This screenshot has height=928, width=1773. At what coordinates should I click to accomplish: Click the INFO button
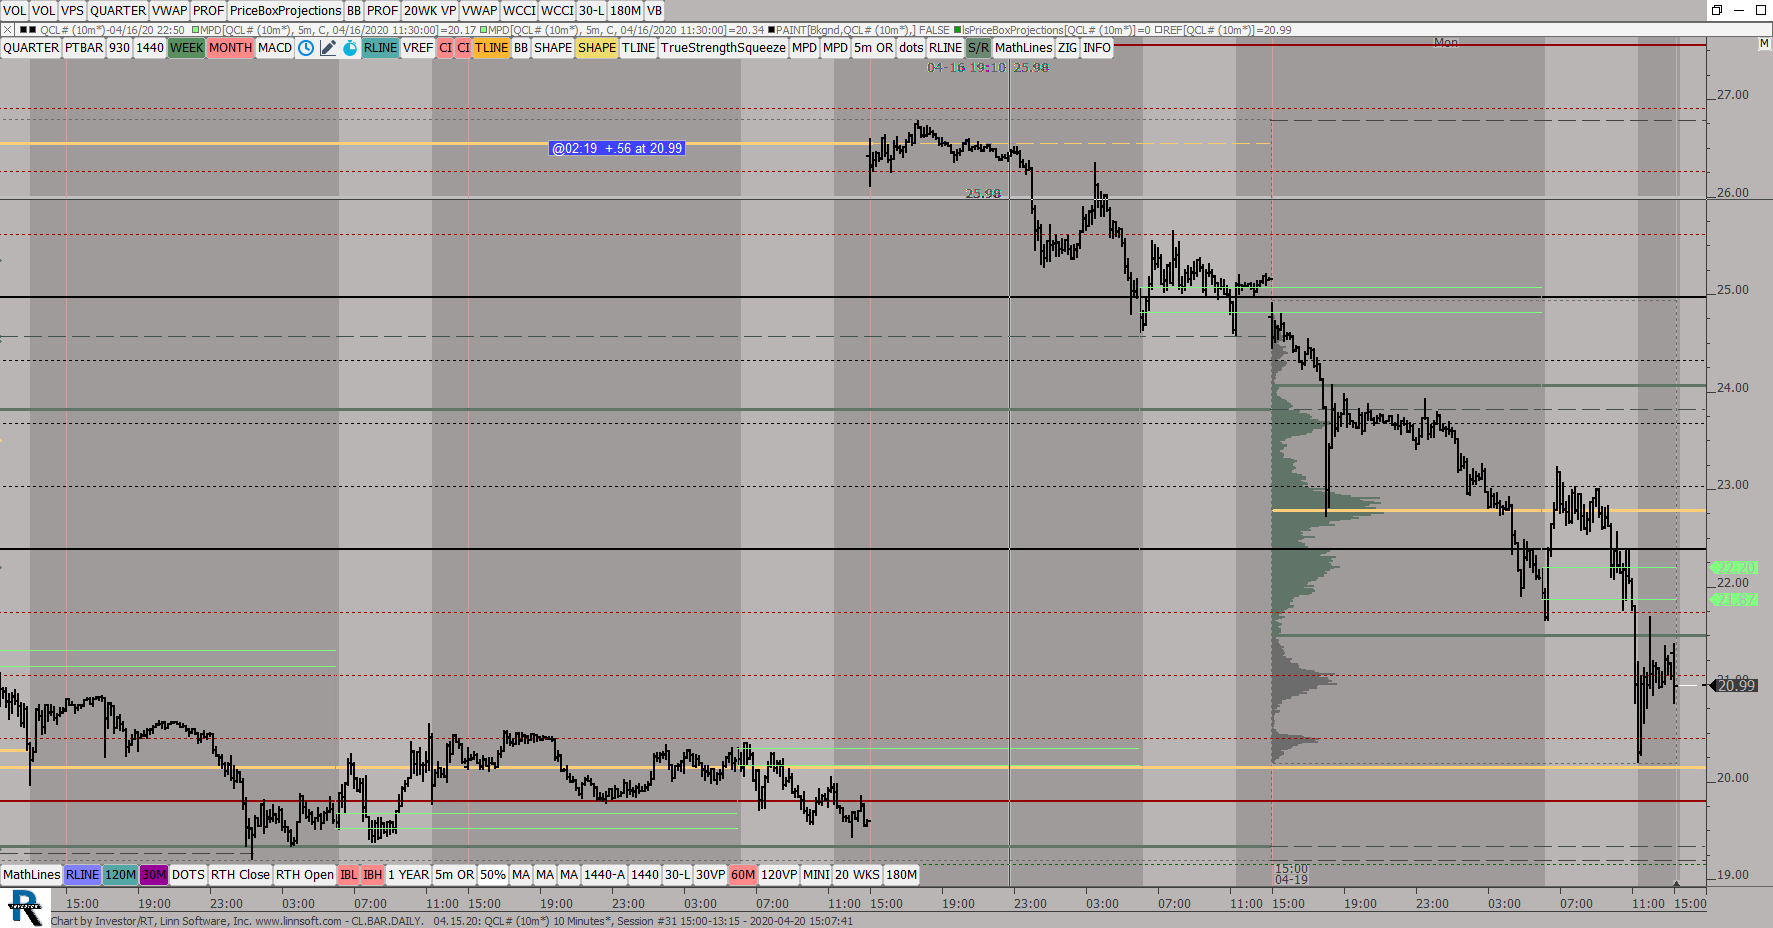tap(1096, 48)
